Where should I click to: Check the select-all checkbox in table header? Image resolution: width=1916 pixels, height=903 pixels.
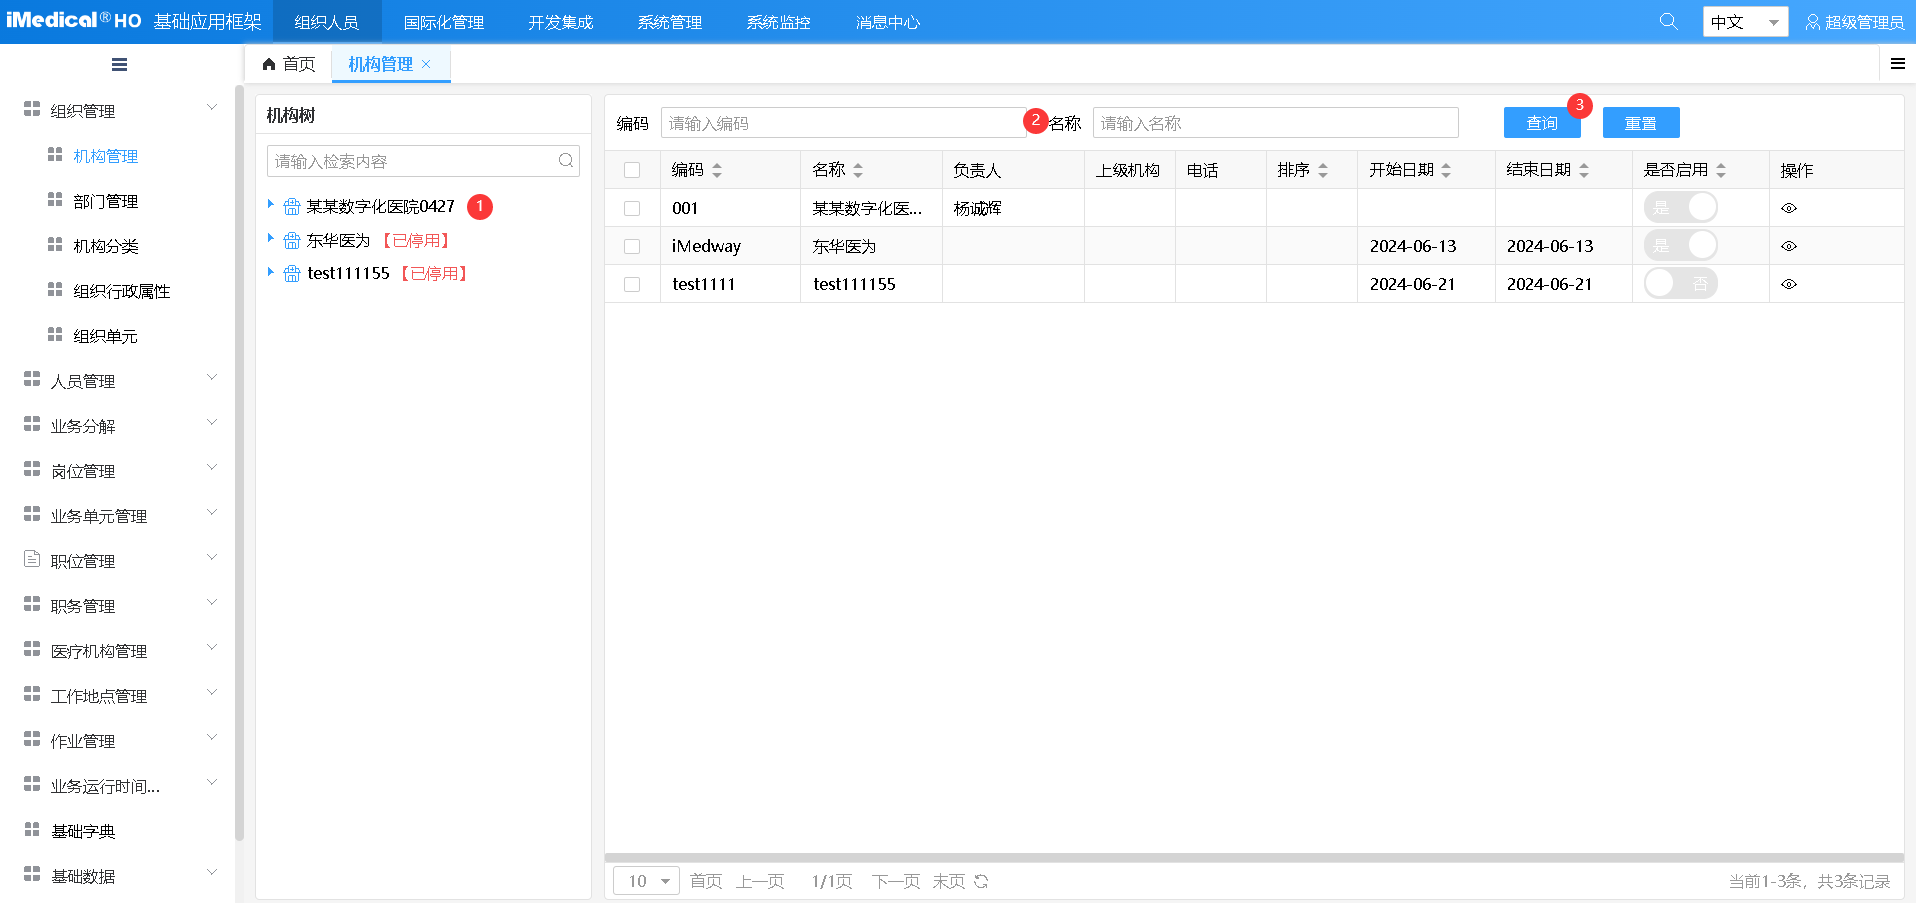pyautogui.click(x=632, y=169)
